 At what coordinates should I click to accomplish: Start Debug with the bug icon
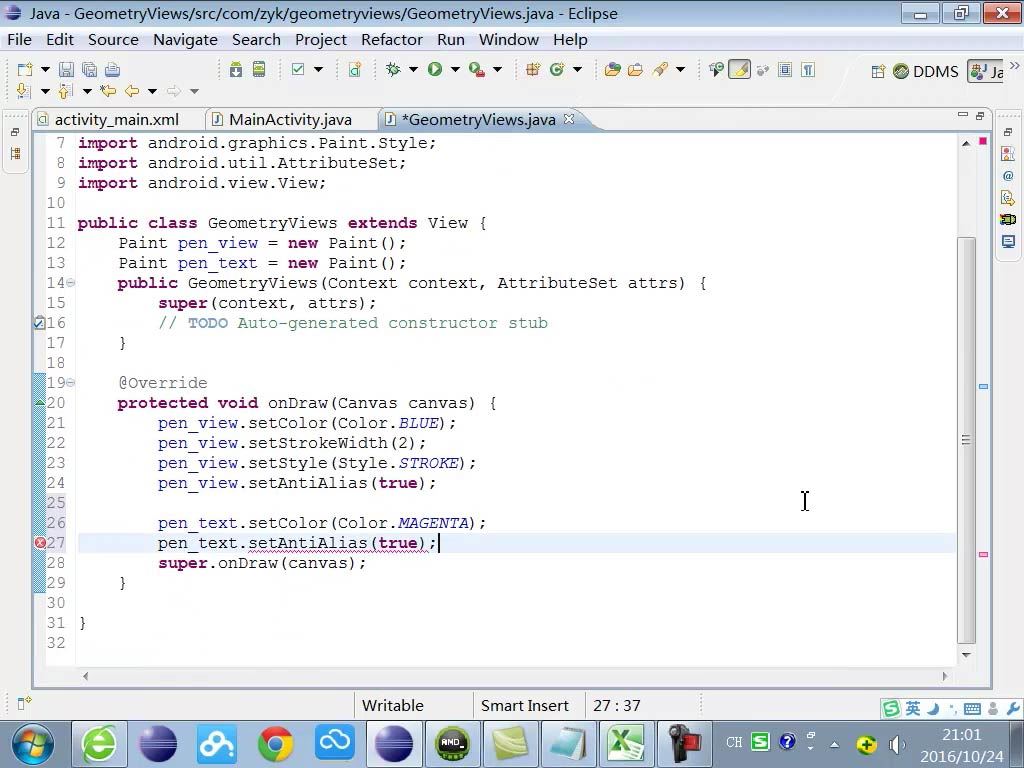pyautogui.click(x=393, y=69)
